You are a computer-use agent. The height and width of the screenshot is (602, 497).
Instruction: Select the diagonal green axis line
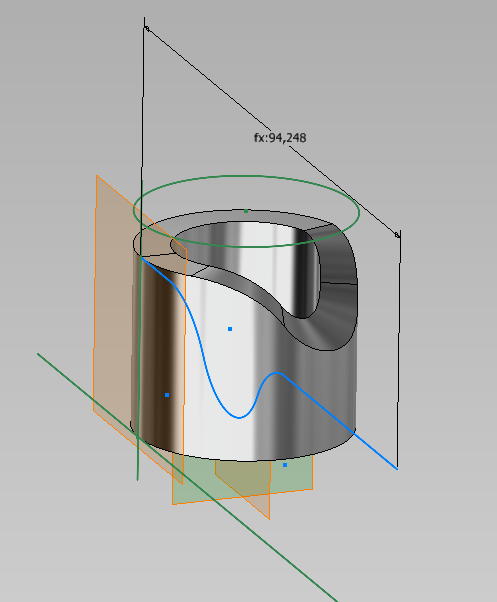[x=187, y=478]
